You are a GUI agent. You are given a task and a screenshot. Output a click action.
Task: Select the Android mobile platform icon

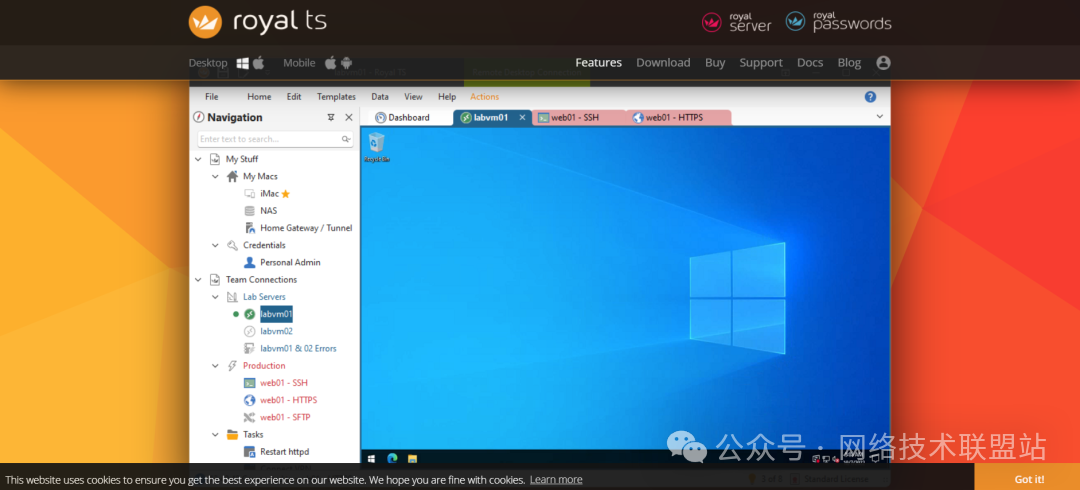[346, 63]
